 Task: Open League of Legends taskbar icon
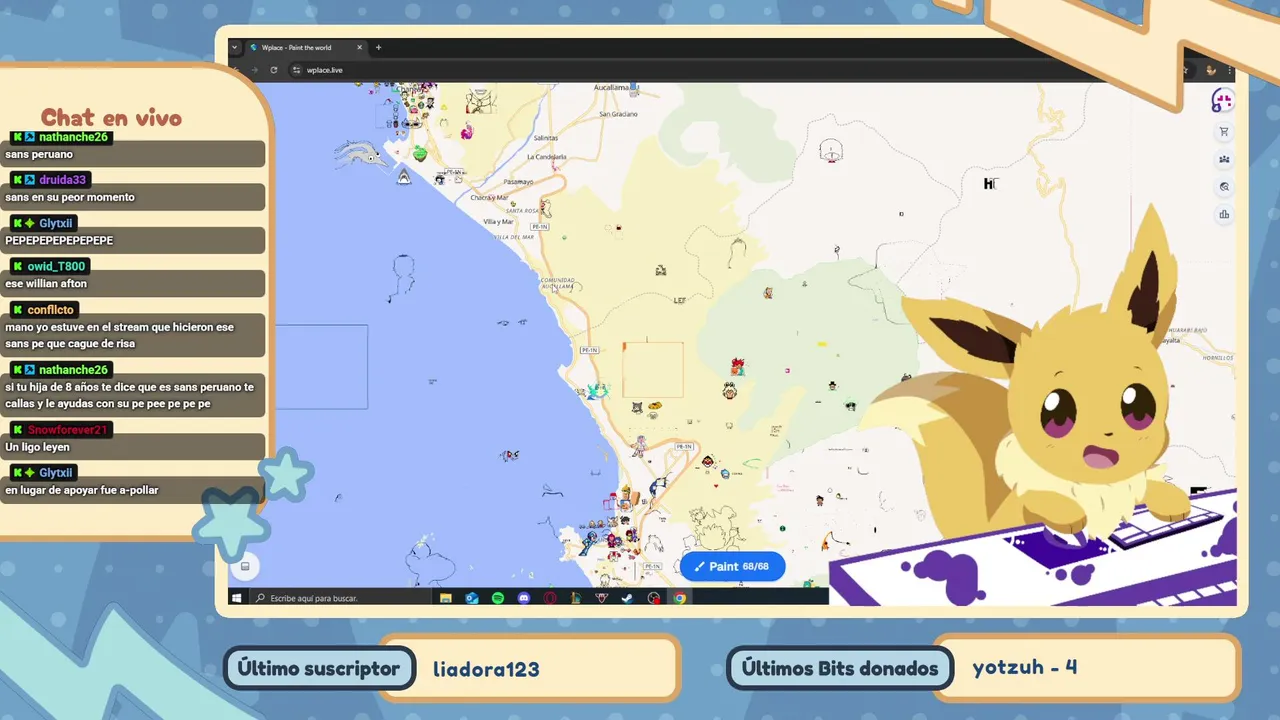pos(576,598)
